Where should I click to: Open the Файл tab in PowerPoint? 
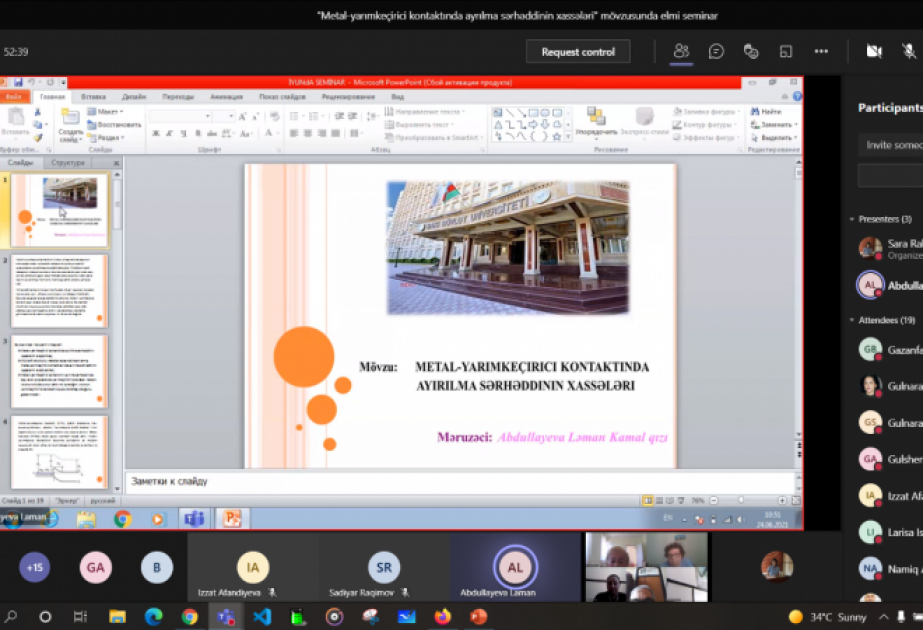point(14,97)
